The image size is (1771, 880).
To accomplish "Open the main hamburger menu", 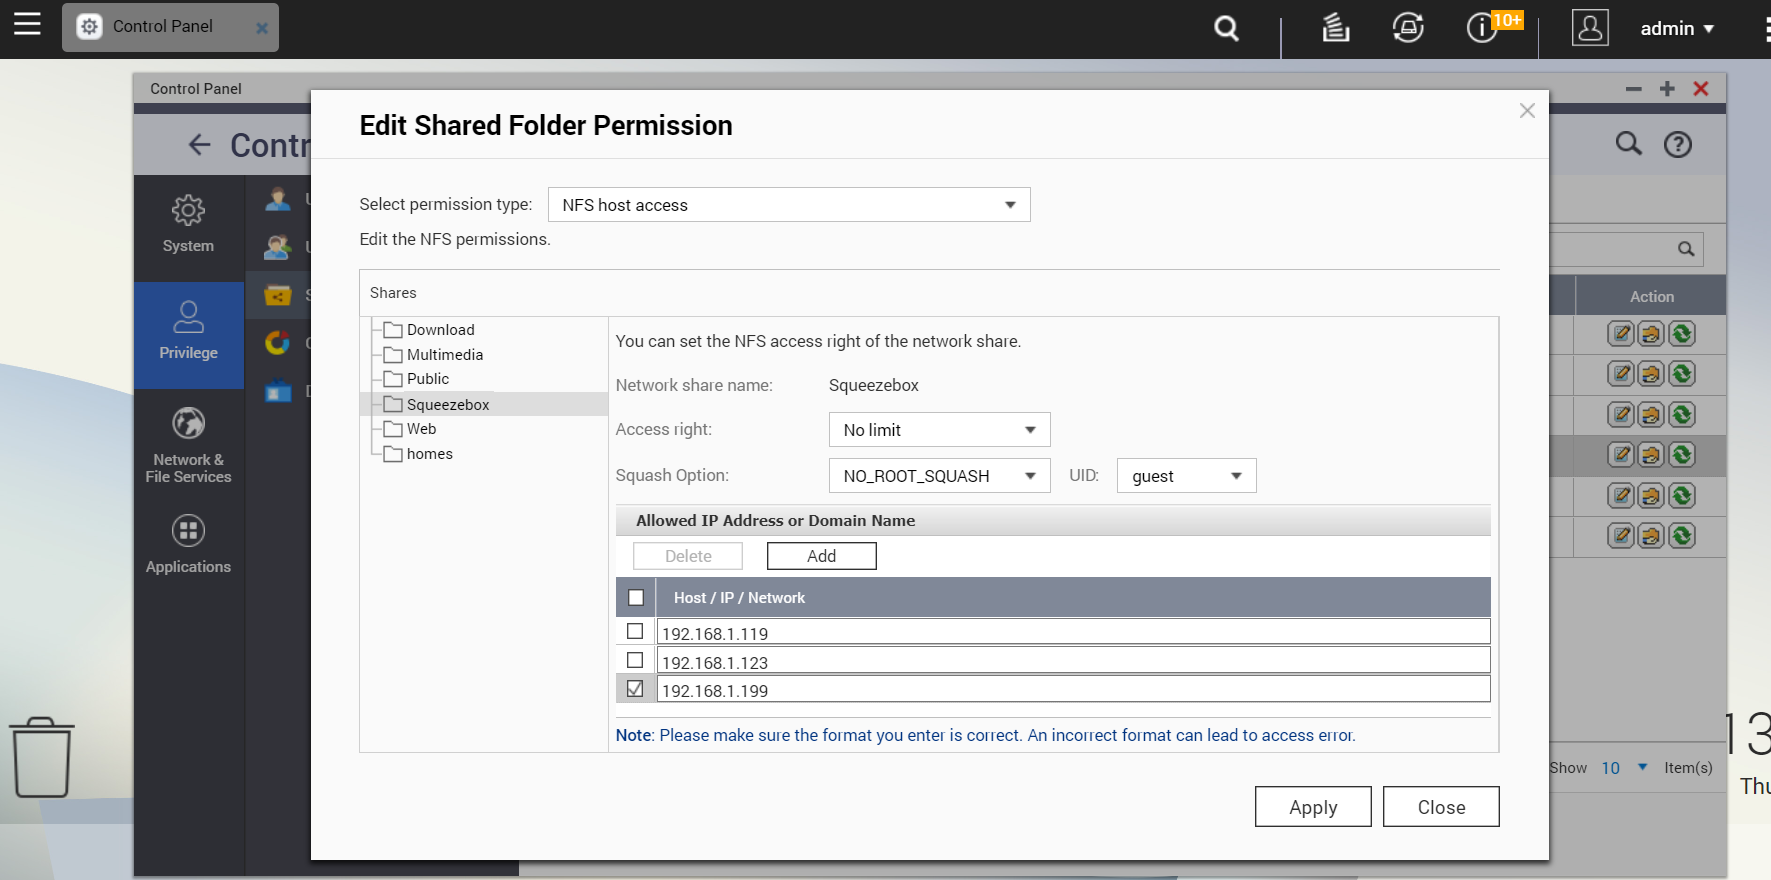I will tap(27, 24).
